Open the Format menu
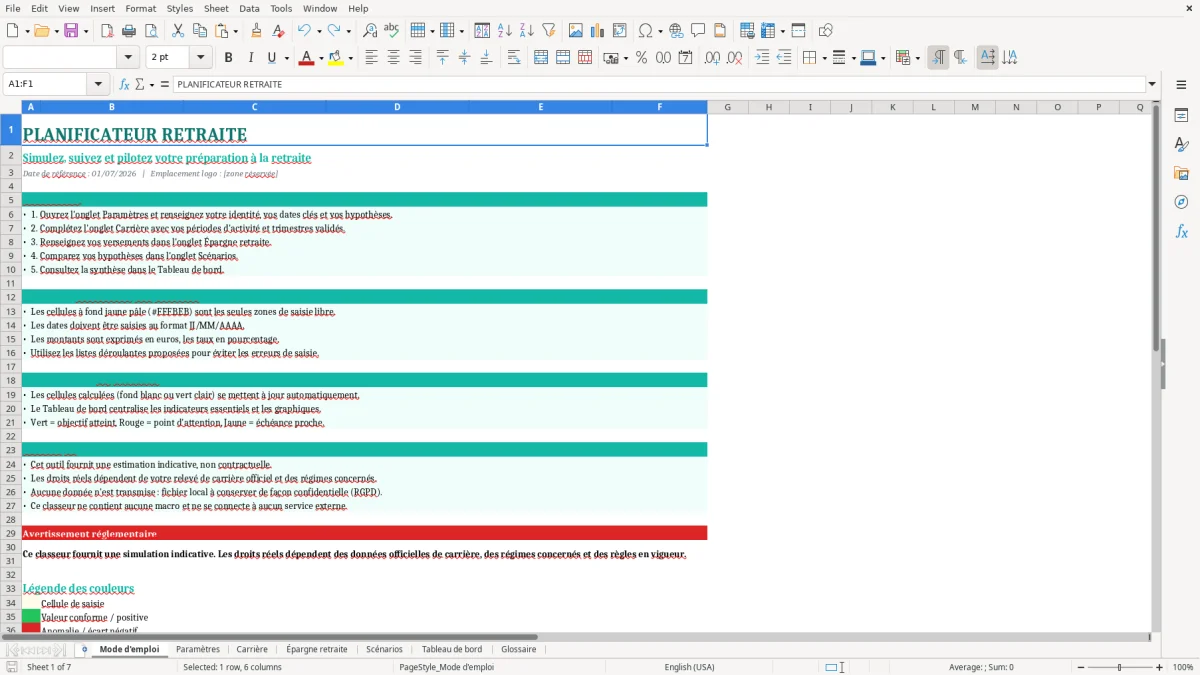The height and width of the screenshot is (675, 1200). pos(140,8)
